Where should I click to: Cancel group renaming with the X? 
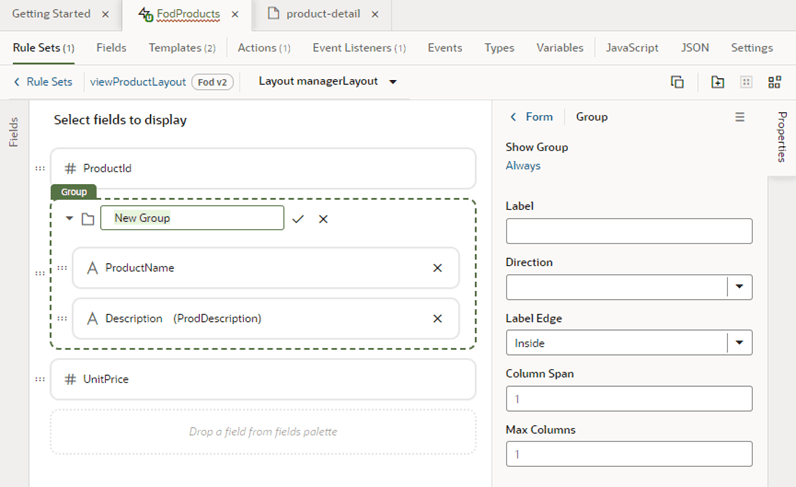tap(323, 219)
